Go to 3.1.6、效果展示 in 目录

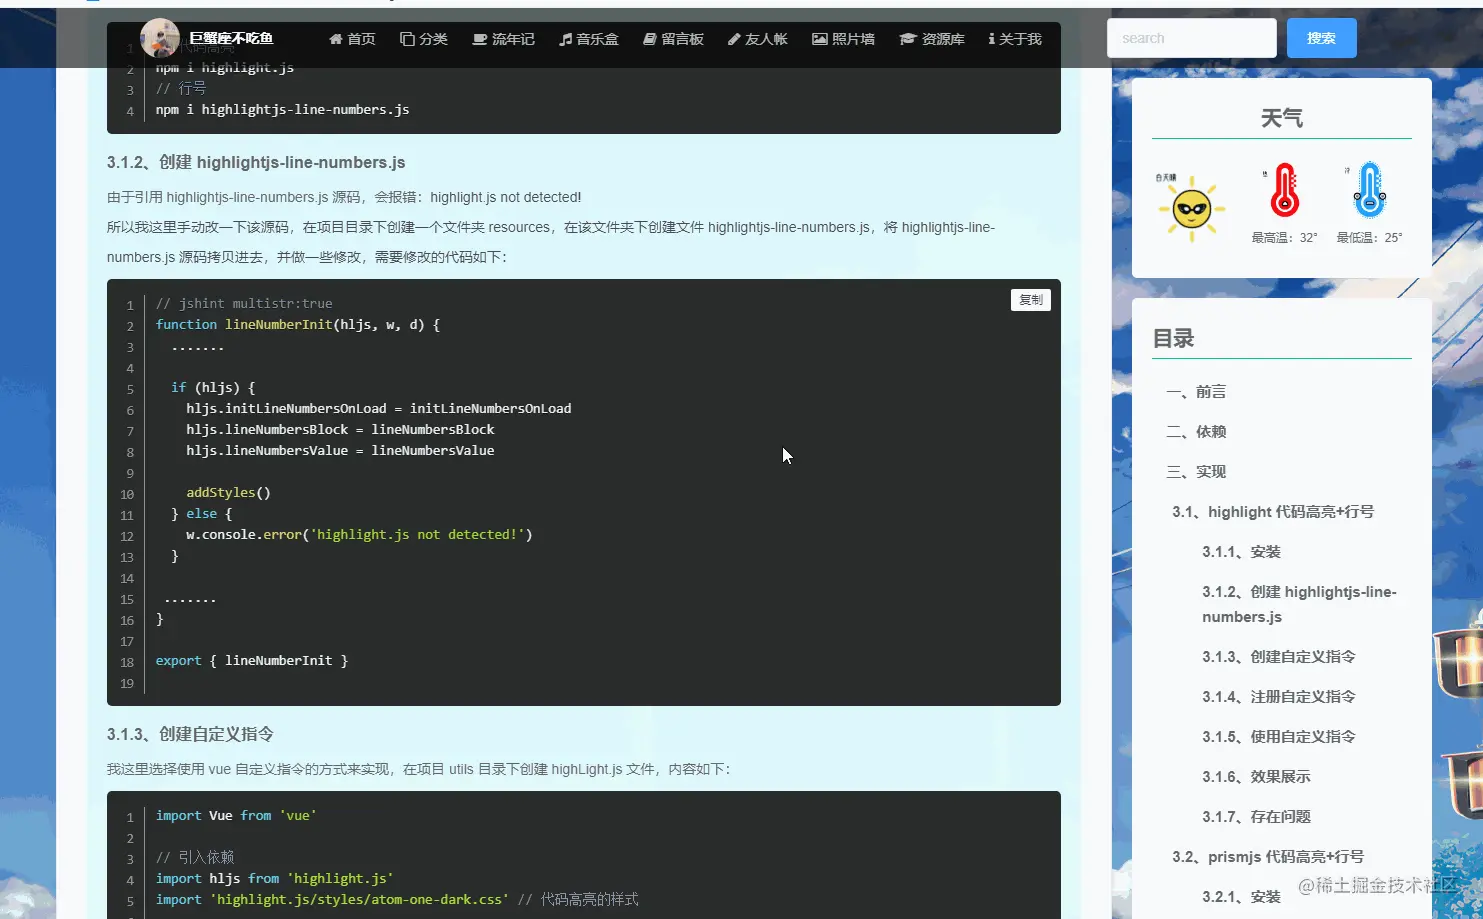point(1257,777)
